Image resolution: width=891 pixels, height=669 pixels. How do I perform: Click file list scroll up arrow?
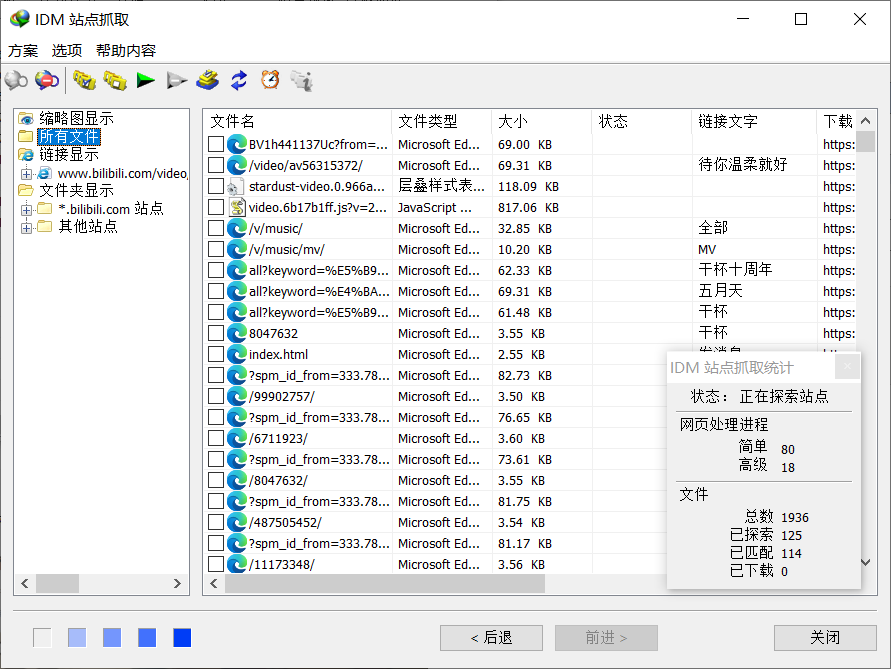point(865,120)
